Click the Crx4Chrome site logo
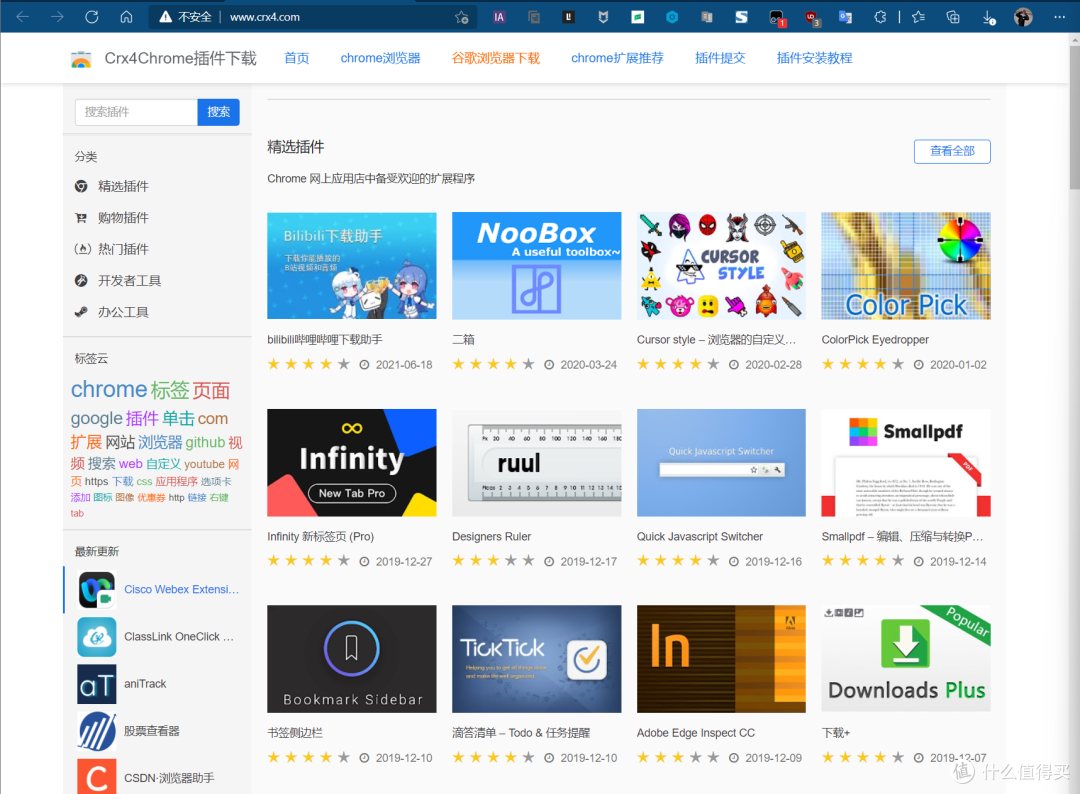Viewport: 1080px width, 794px height. point(81,59)
